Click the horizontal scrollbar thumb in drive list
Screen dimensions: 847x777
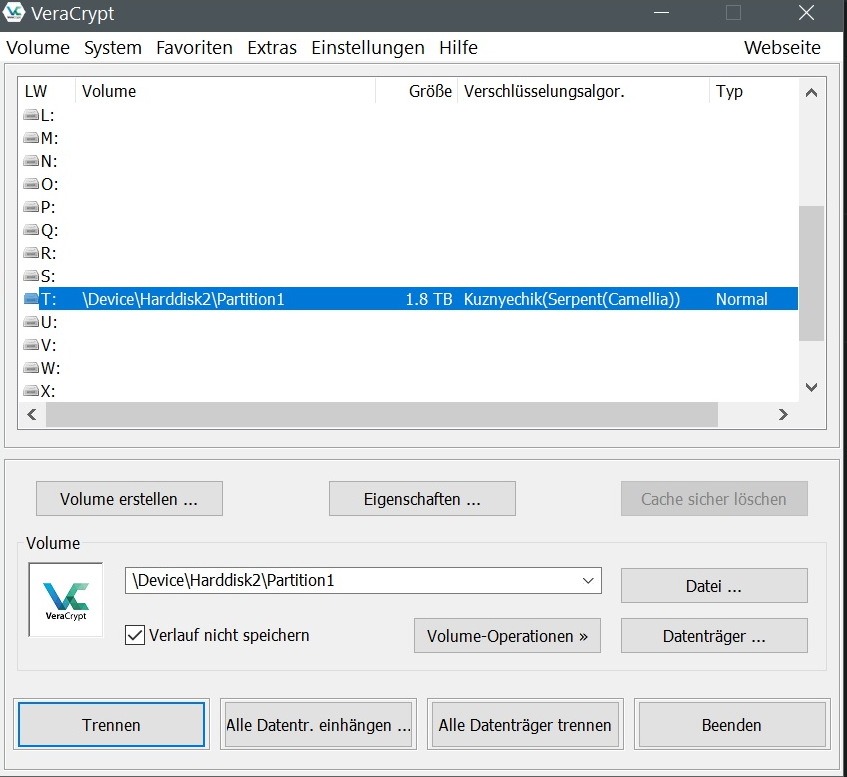pyautogui.click(x=382, y=415)
